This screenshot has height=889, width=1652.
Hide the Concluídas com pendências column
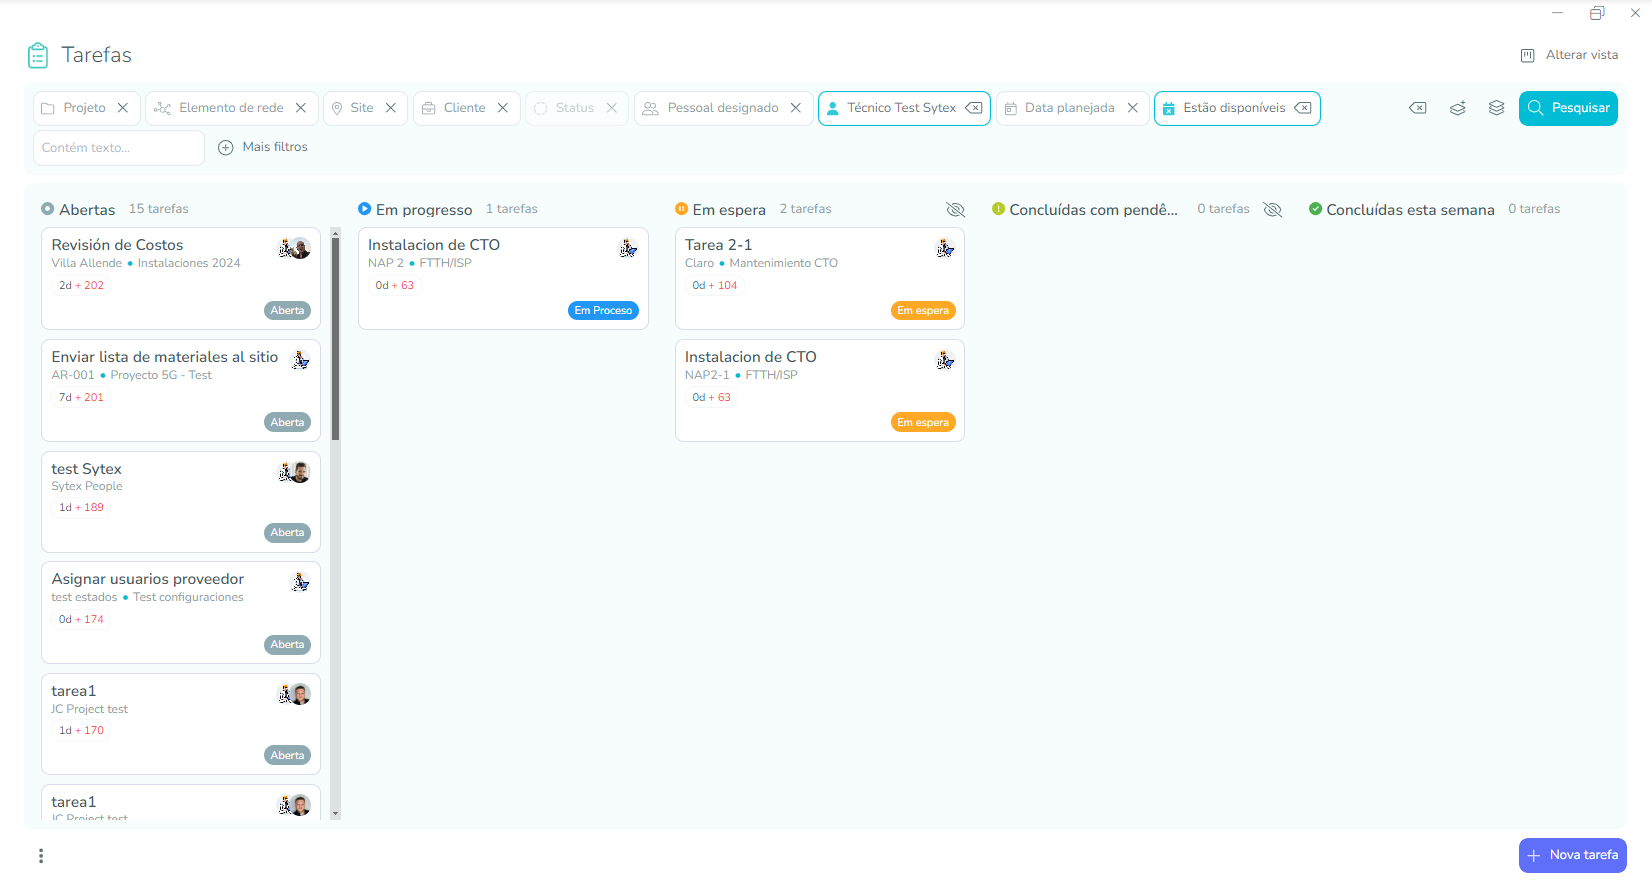click(x=1273, y=210)
